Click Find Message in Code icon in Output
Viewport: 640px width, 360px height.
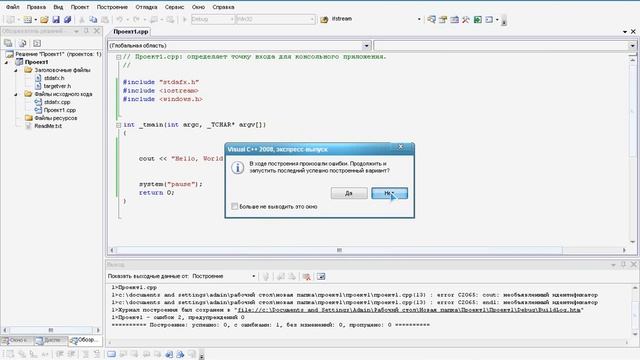(266, 276)
